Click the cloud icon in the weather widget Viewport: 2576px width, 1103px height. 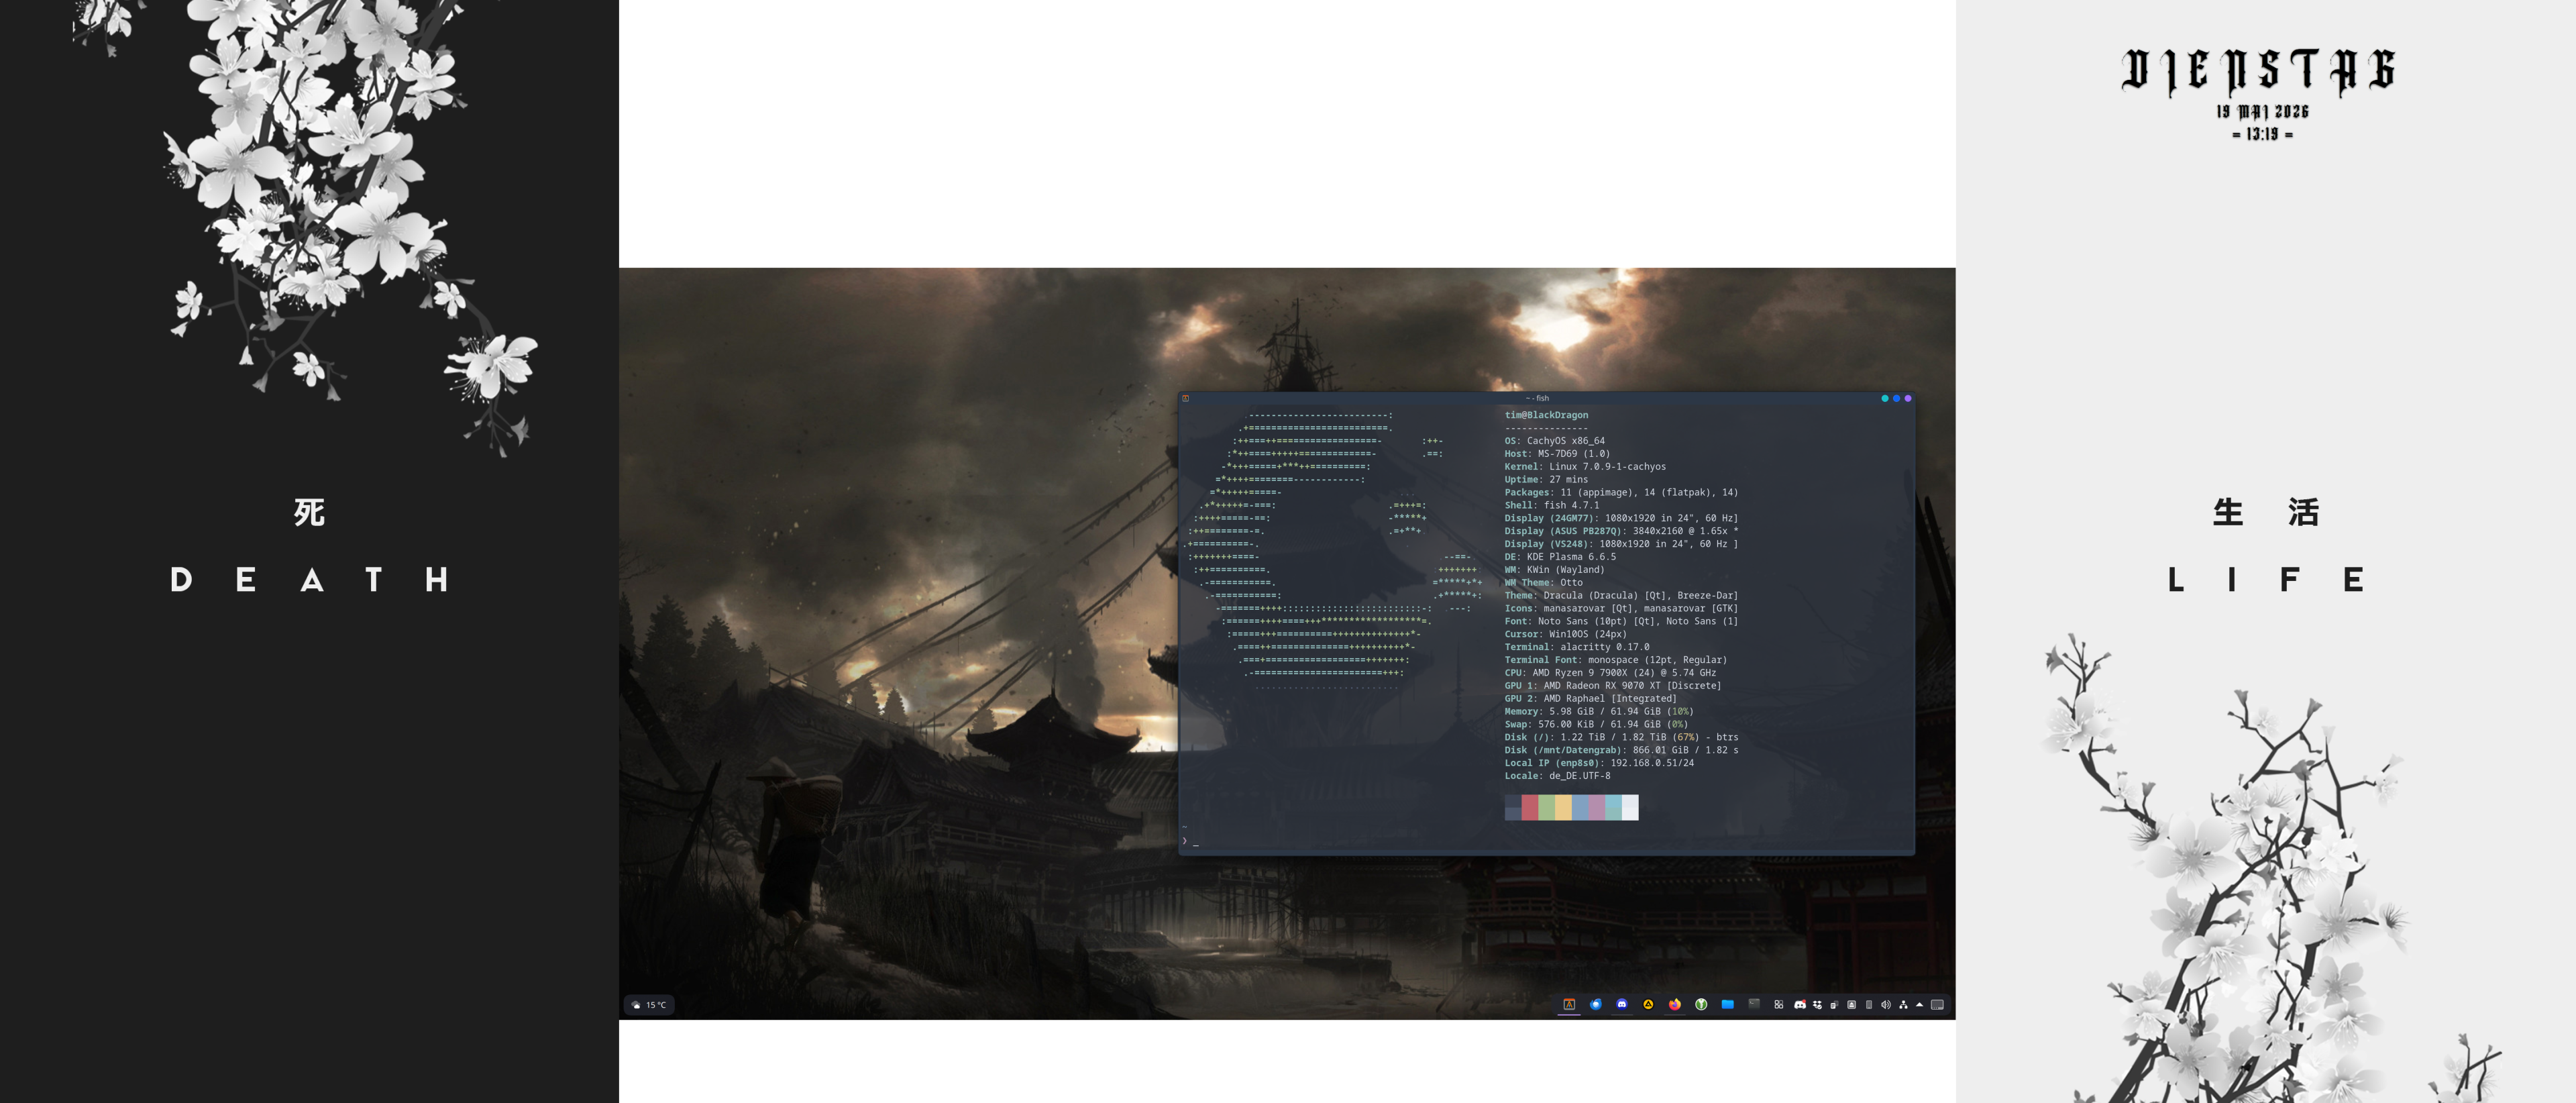pos(636,1005)
